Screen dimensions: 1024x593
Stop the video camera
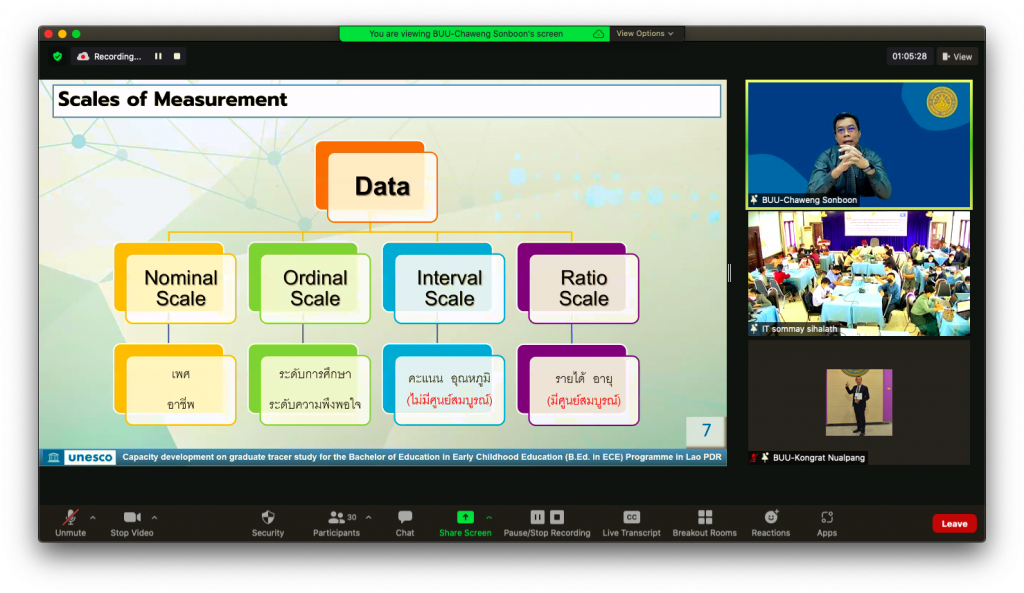coord(132,518)
